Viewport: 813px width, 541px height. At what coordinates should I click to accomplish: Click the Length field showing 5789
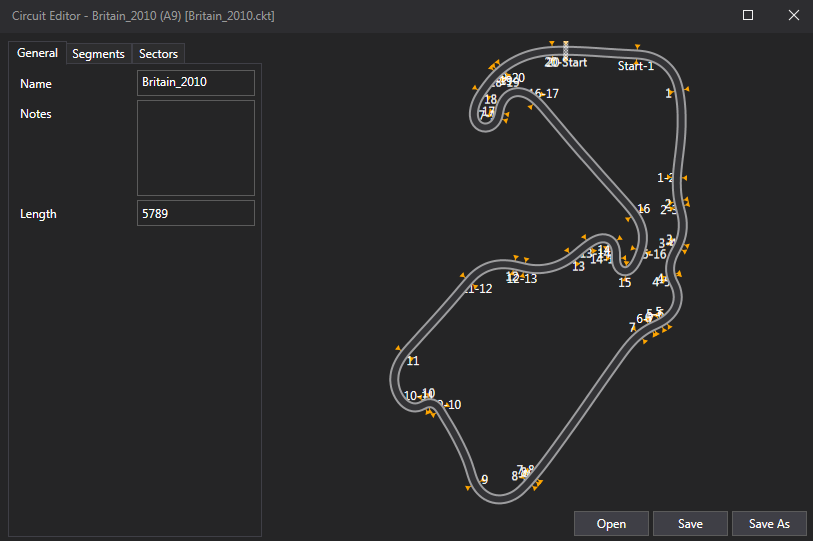tap(195, 213)
